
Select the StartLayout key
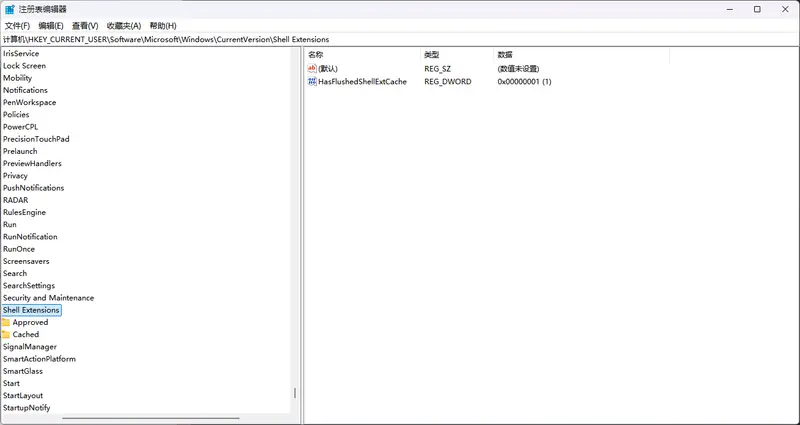tap(23, 396)
